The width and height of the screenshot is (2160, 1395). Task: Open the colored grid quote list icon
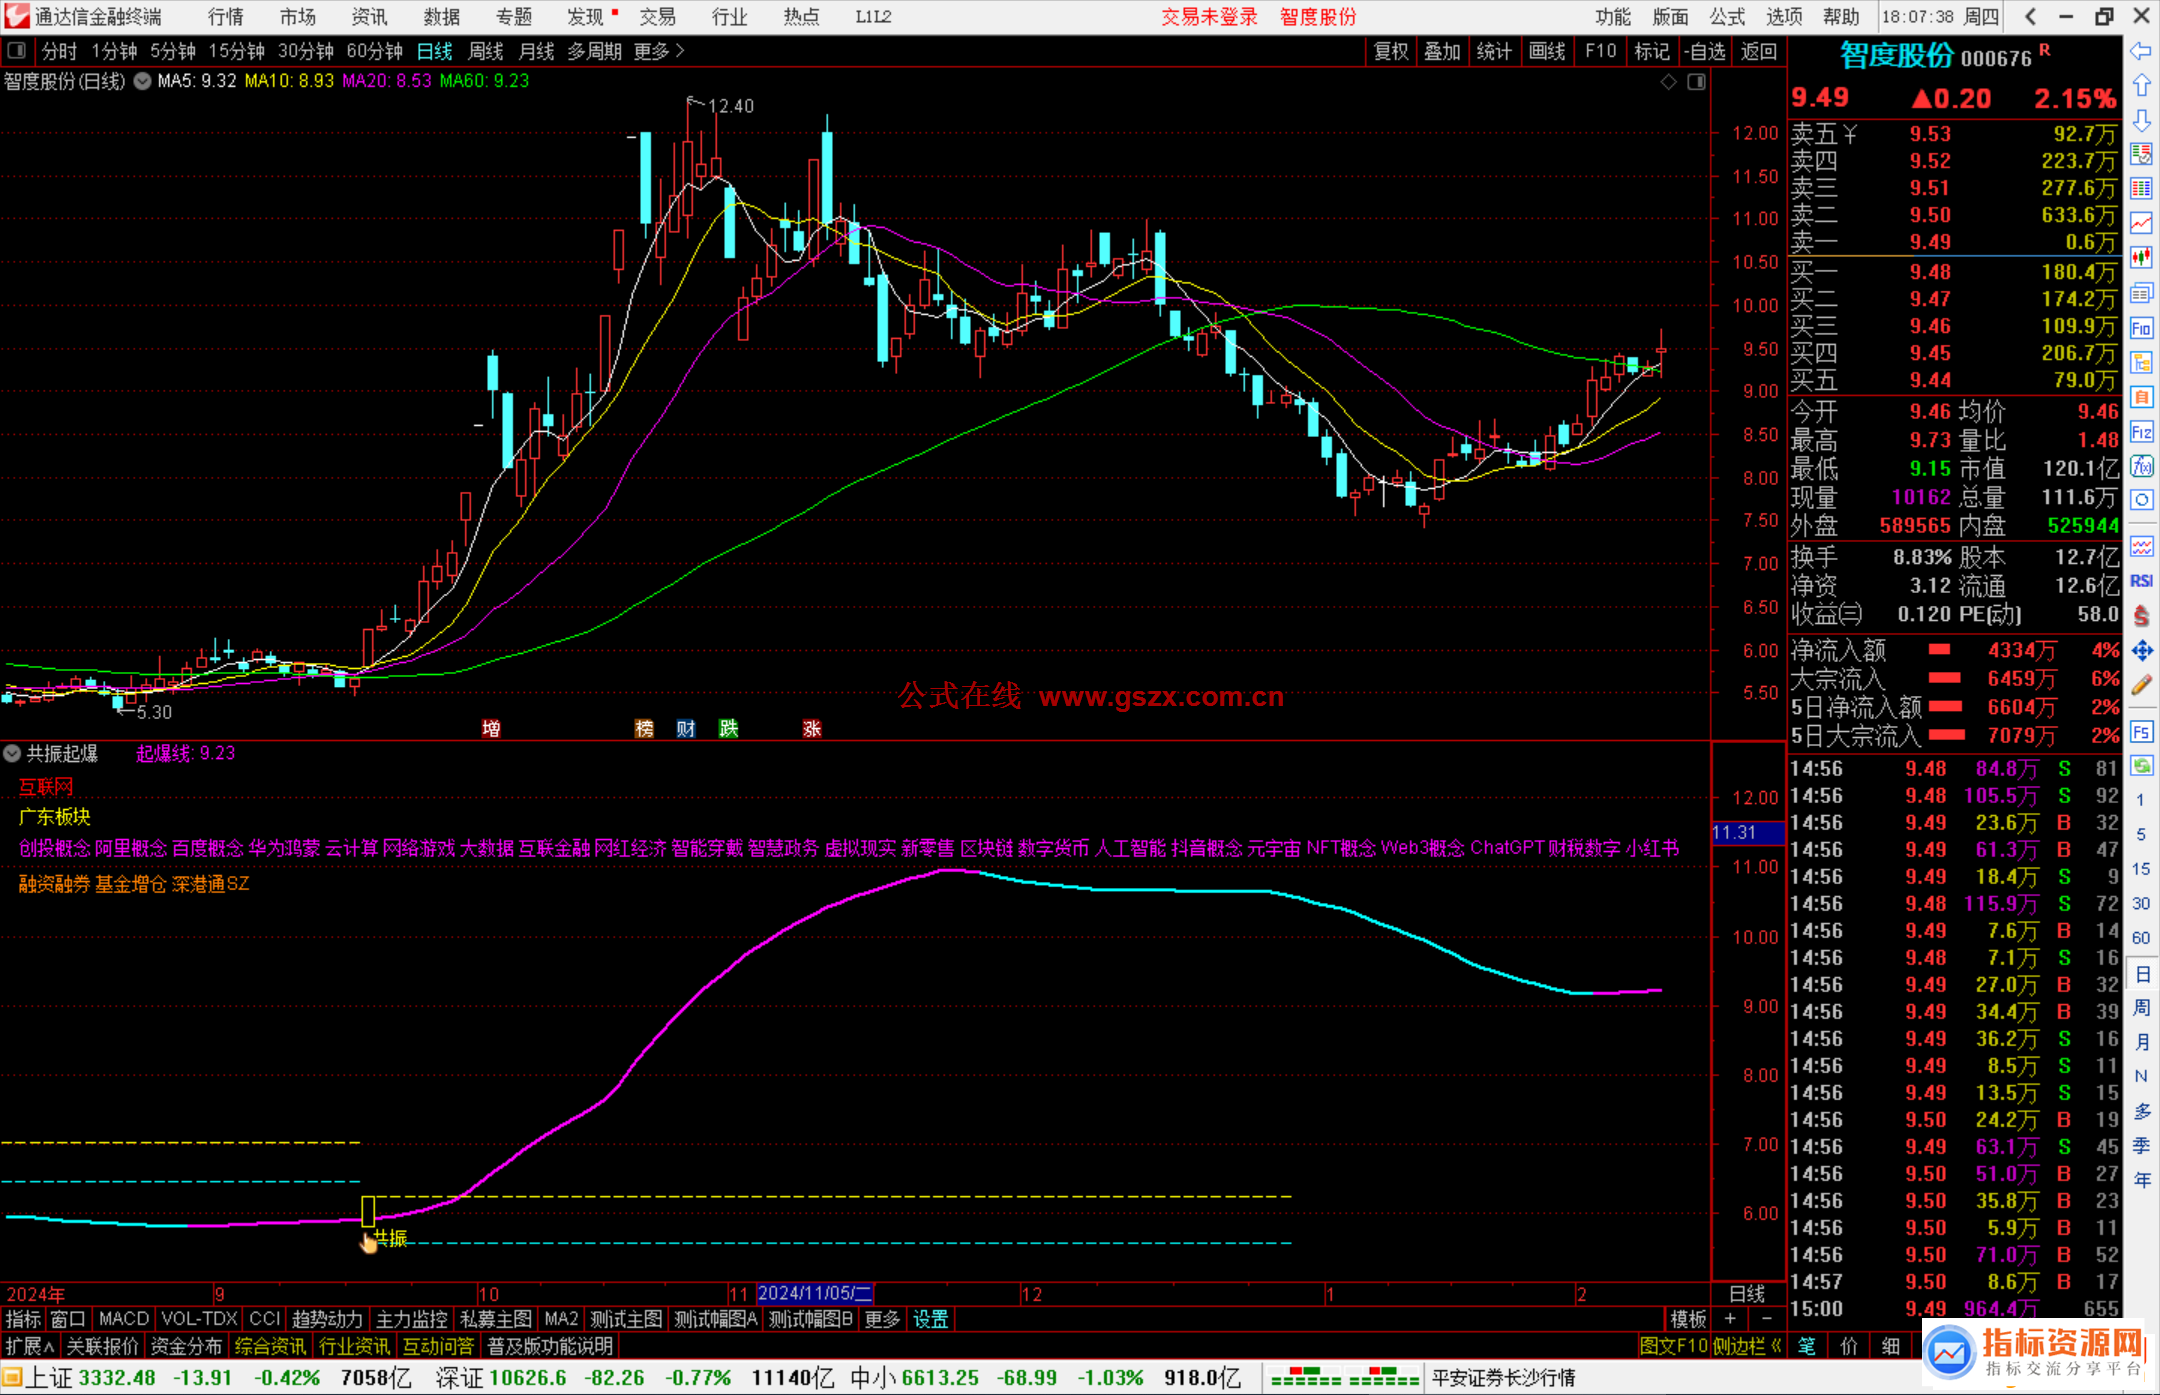[x=2141, y=188]
